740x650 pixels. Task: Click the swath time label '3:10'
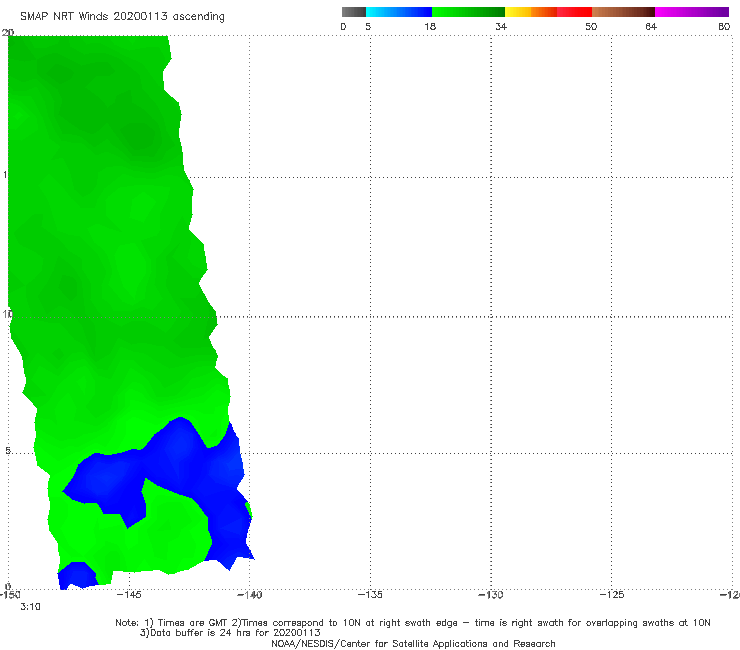[30, 607]
